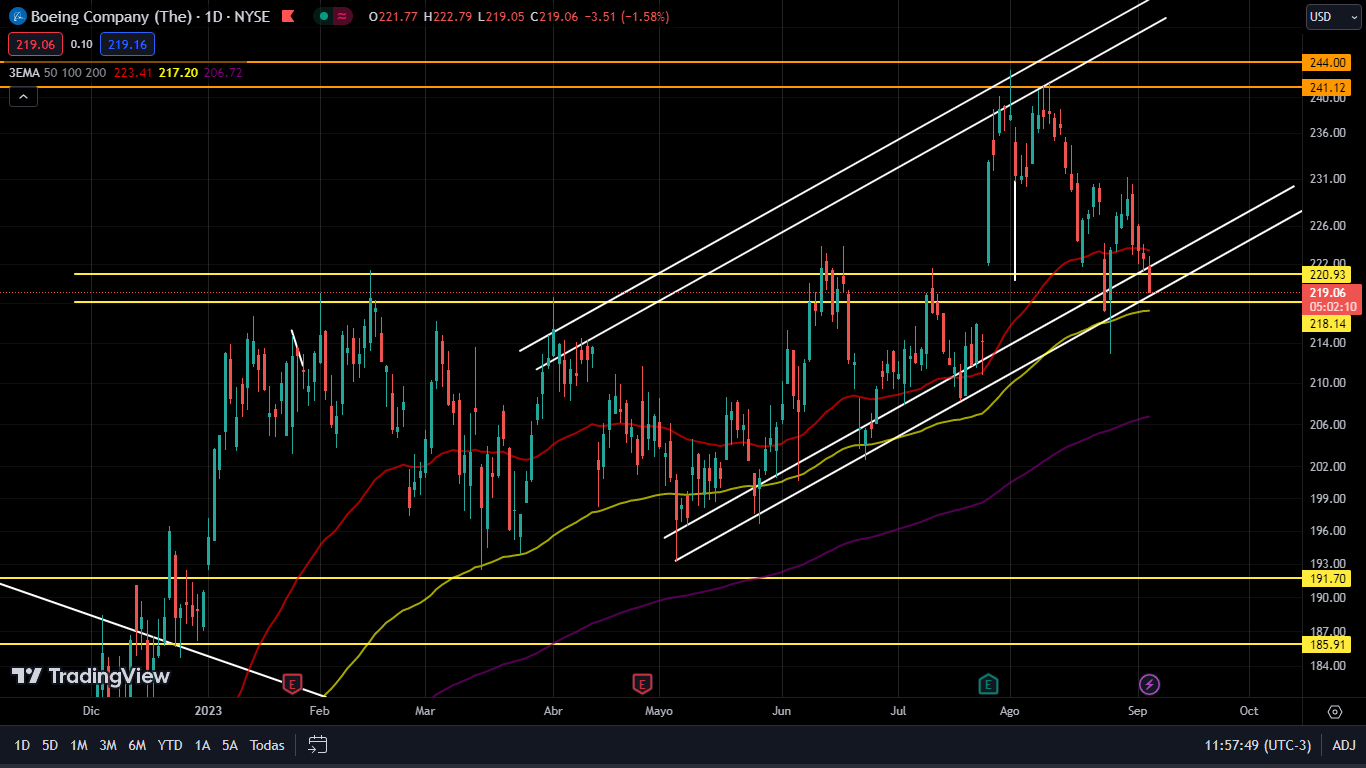Image resolution: width=1366 pixels, height=768 pixels.
Task: Click the red 219.06 sell price button
Action: (x=35, y=44)
